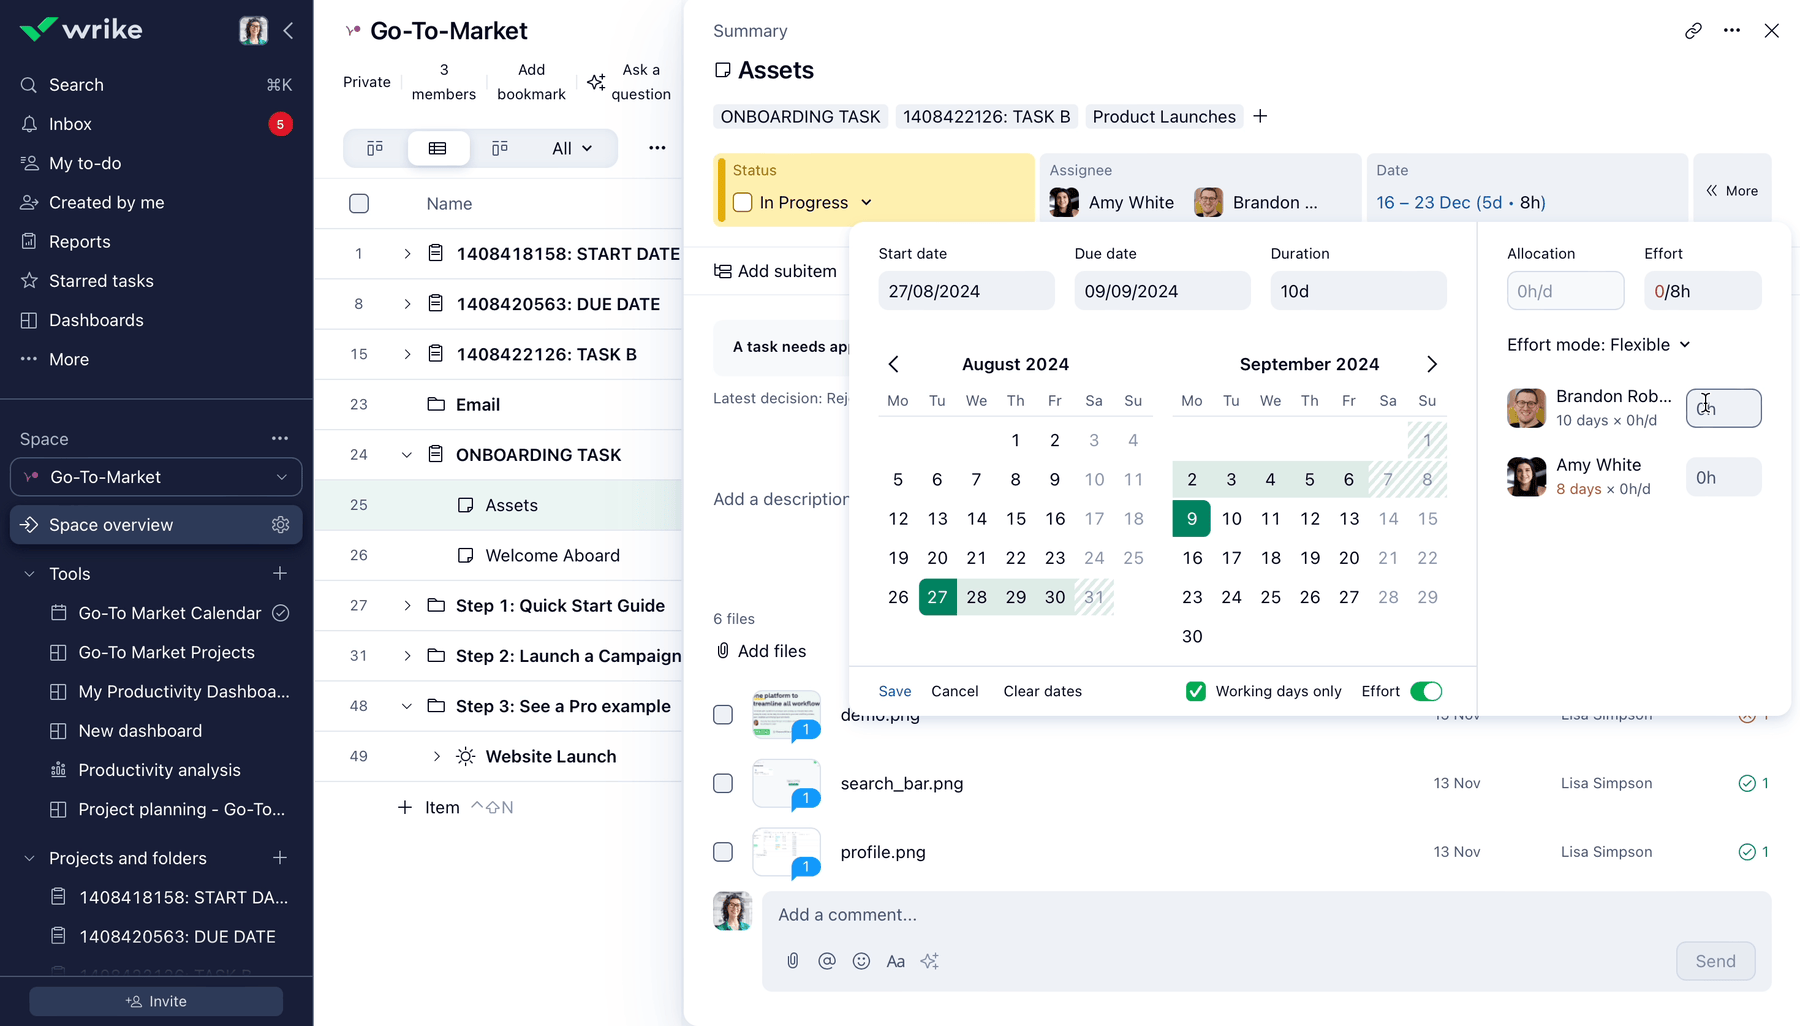1800x1026 pixels.
Task: Collapse the sidebar with the arrow icon
Action: (288, 30)
